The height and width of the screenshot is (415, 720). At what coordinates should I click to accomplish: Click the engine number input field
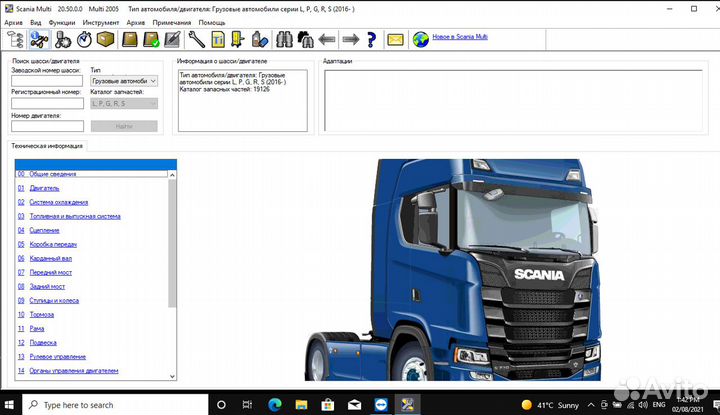coord(47,126)
